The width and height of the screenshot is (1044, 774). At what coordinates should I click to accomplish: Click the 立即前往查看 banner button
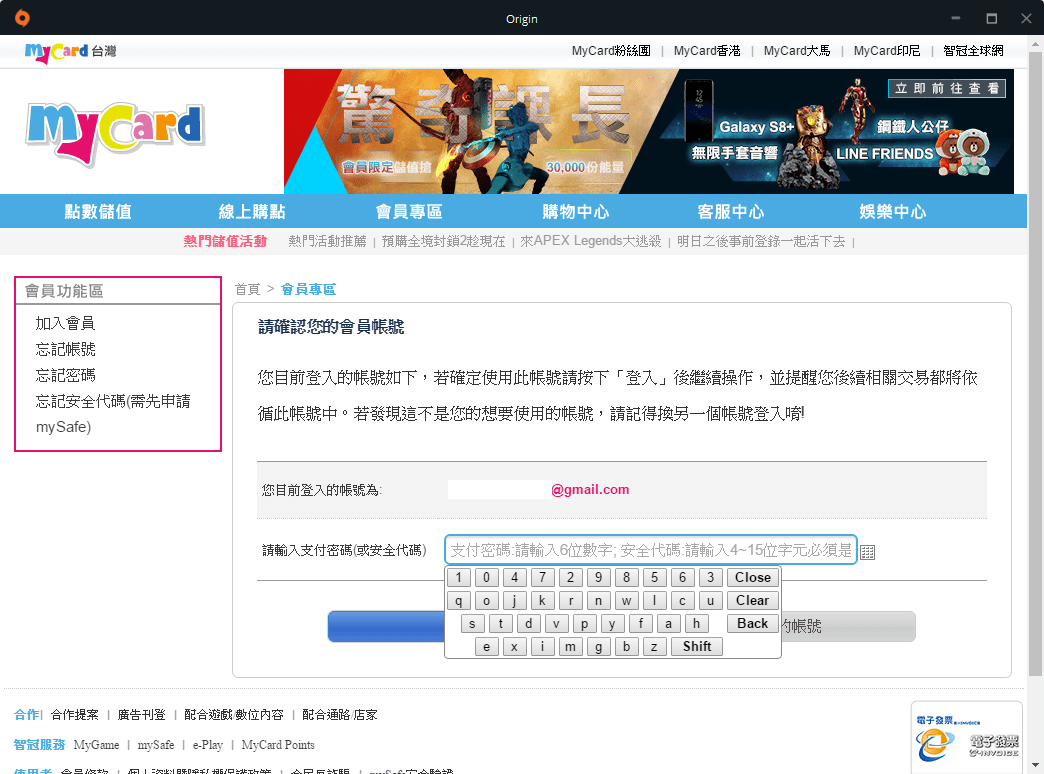(946, 89)
